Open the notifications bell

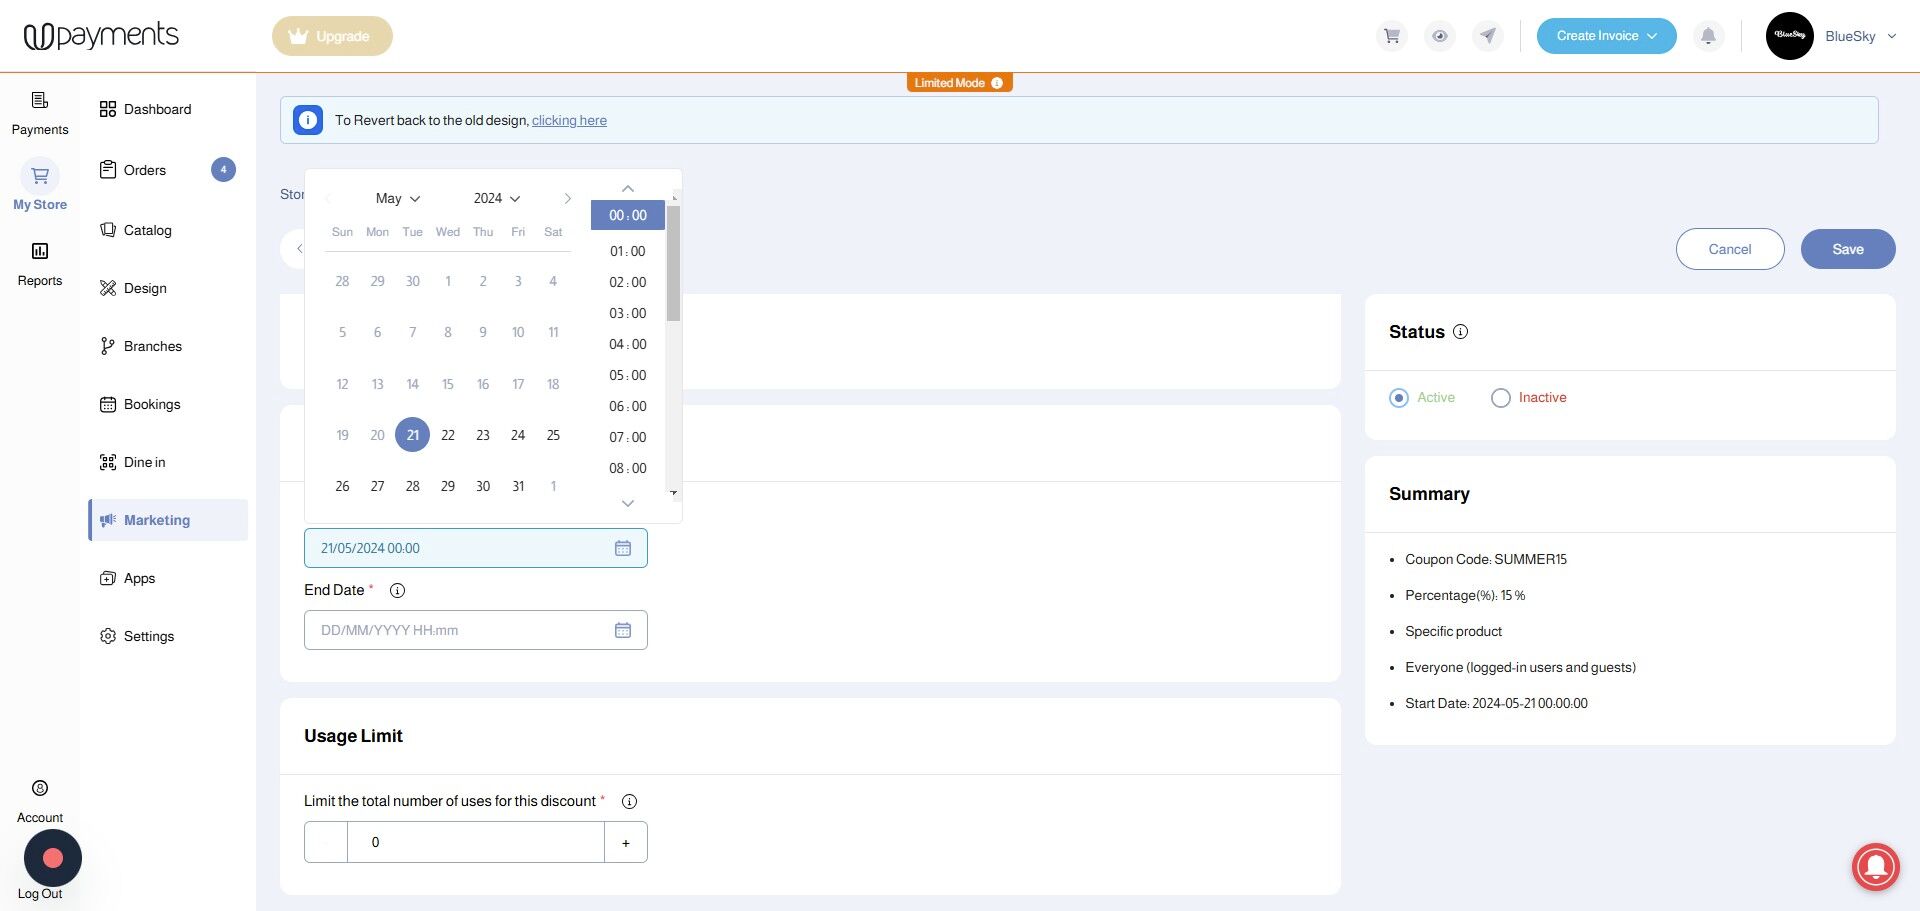1708,36
